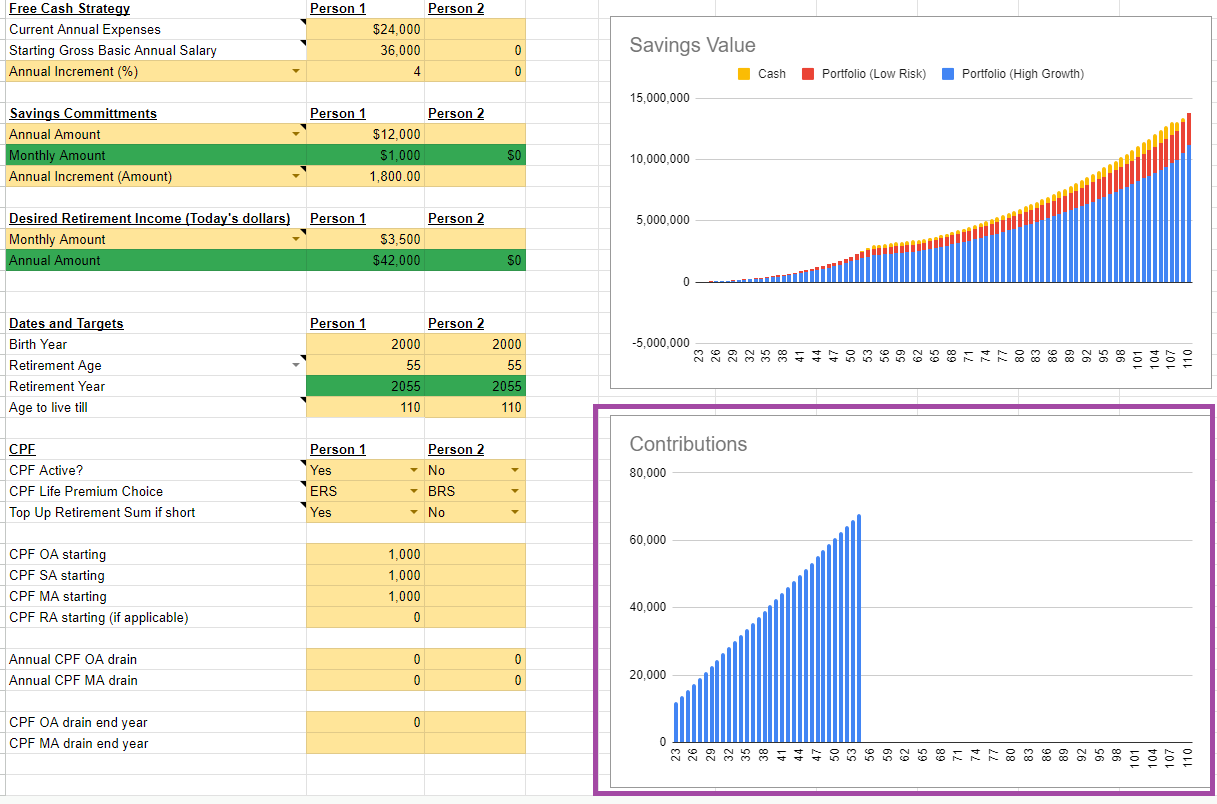Click the Savings Value chart title
Viewport: 1217px width, 804px height.
pyautogui.click(x=692, y=46)
